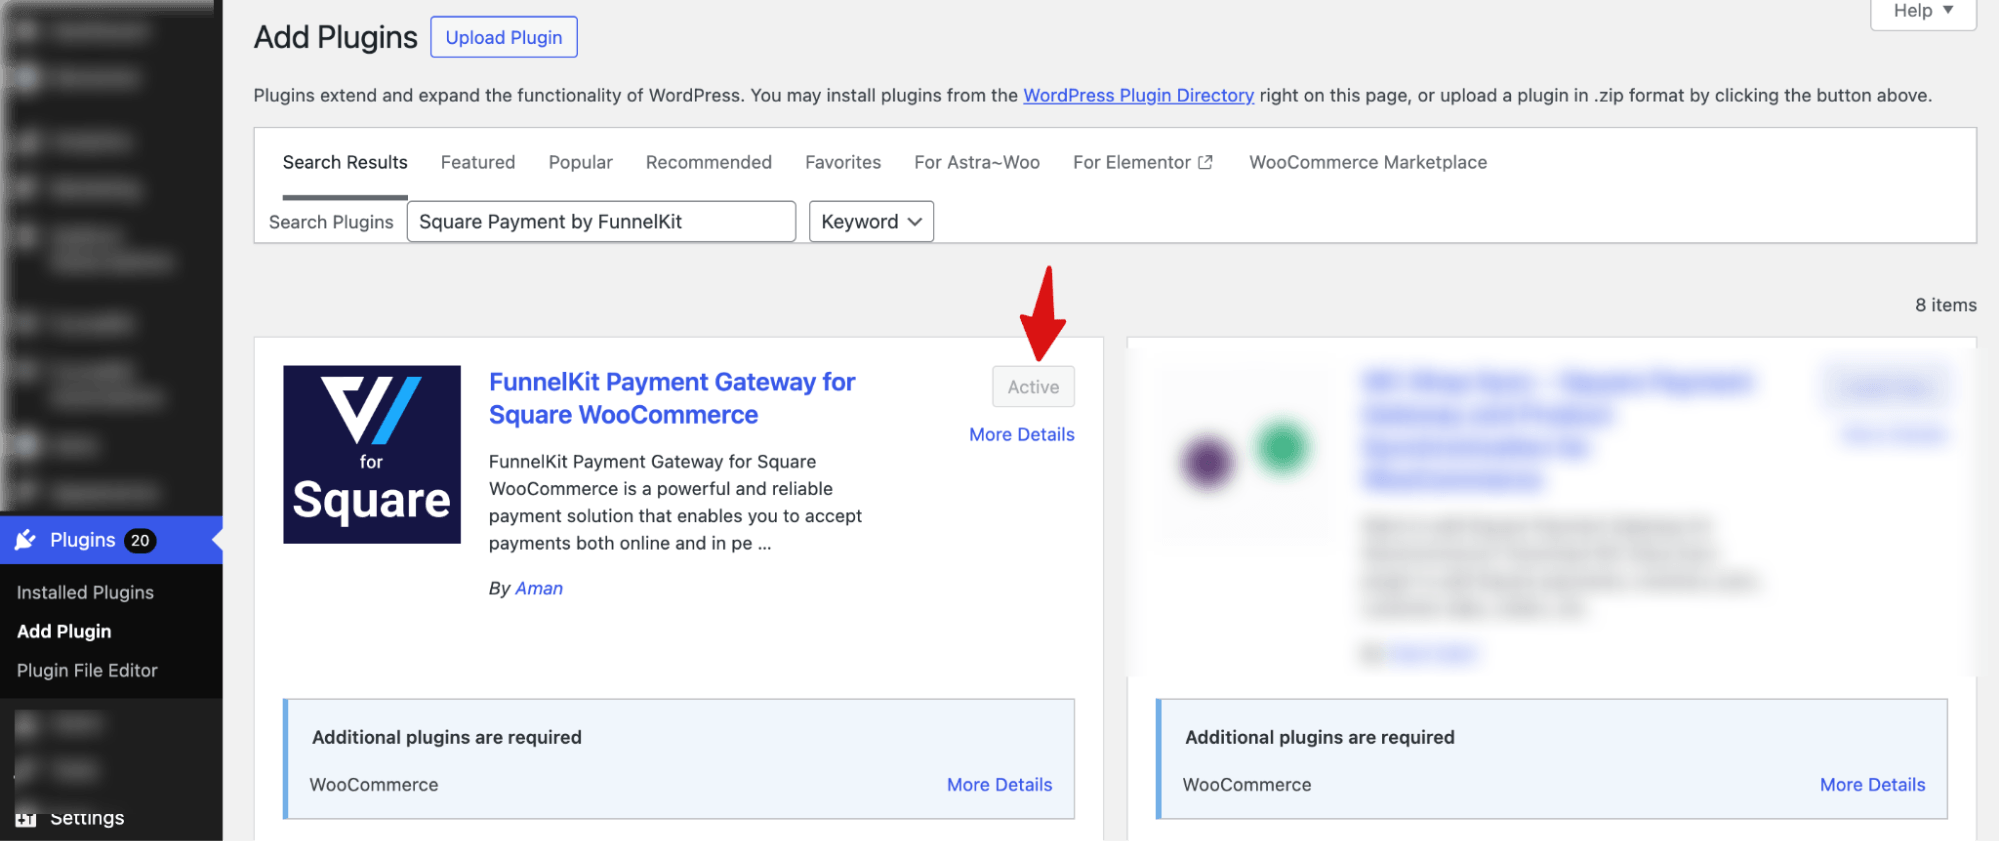Expand the Help dropdown

tap(1923, 12)
